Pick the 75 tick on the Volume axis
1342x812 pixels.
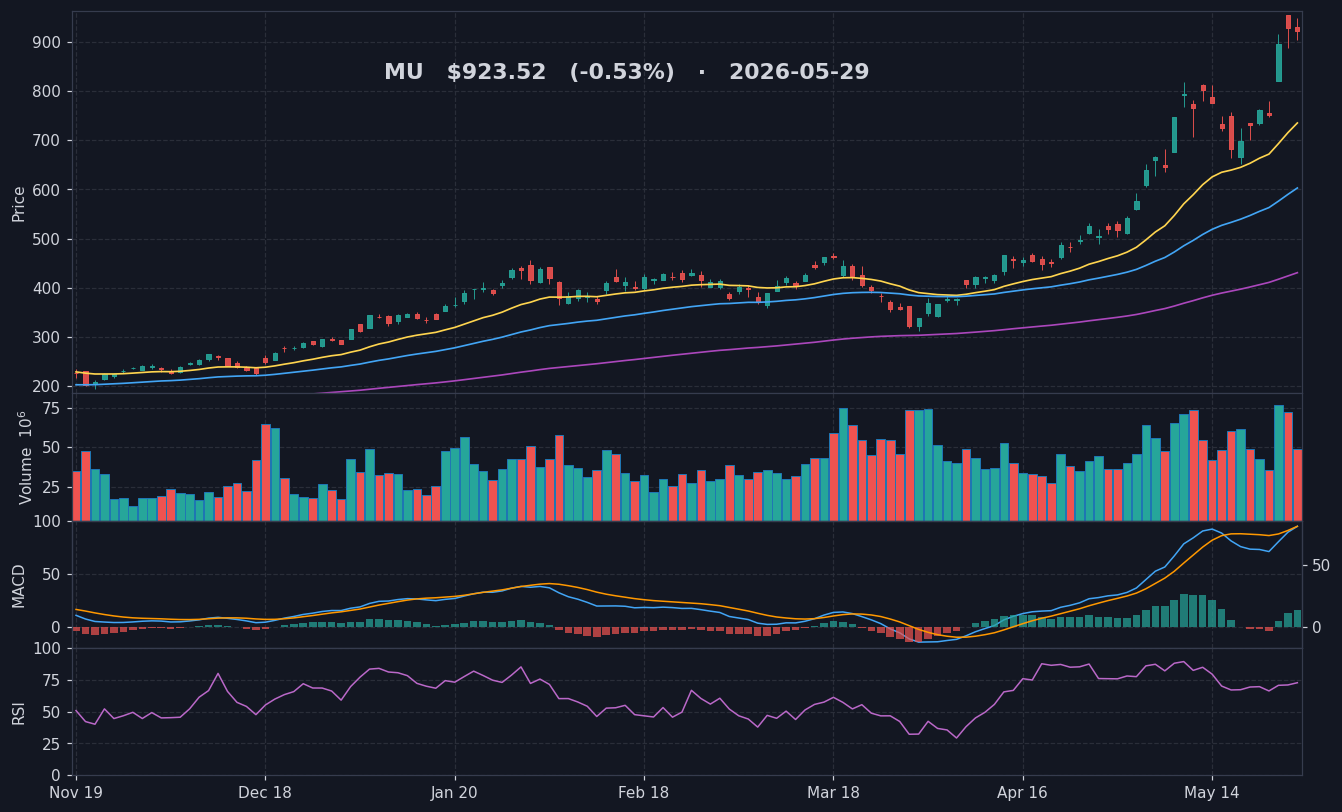[x=52, y=408]
